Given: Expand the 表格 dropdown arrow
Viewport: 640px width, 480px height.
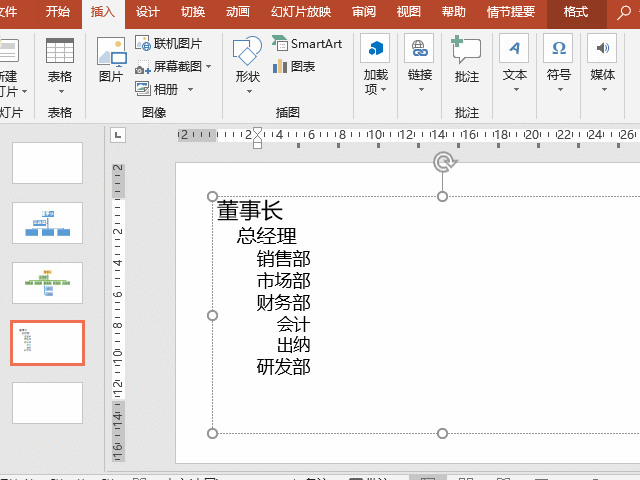Looking at the screenshot, I should pyautogui.click(x=61, y=91).
